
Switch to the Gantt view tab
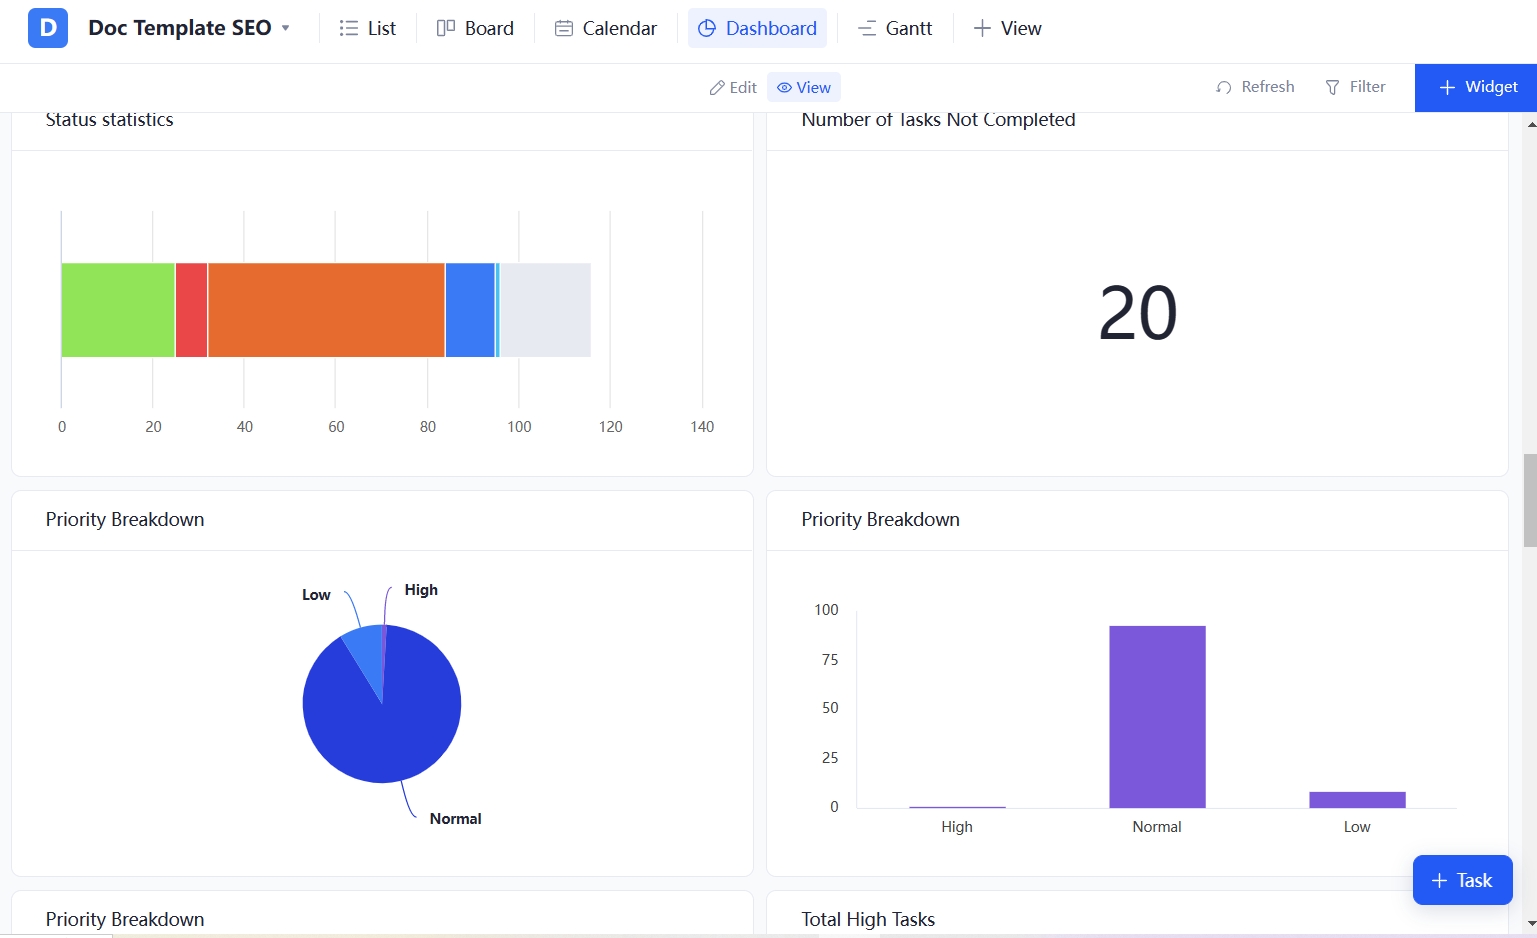point(895,28)
